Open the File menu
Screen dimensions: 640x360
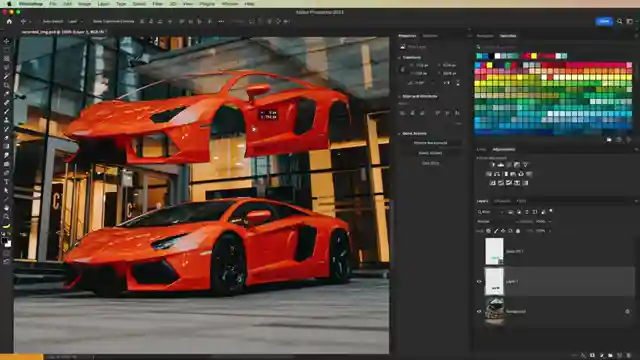coord(53,4)
